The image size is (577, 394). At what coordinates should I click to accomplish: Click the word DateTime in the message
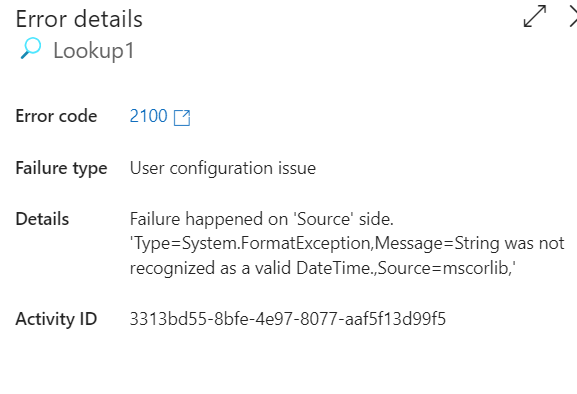[x=334, y=268]
